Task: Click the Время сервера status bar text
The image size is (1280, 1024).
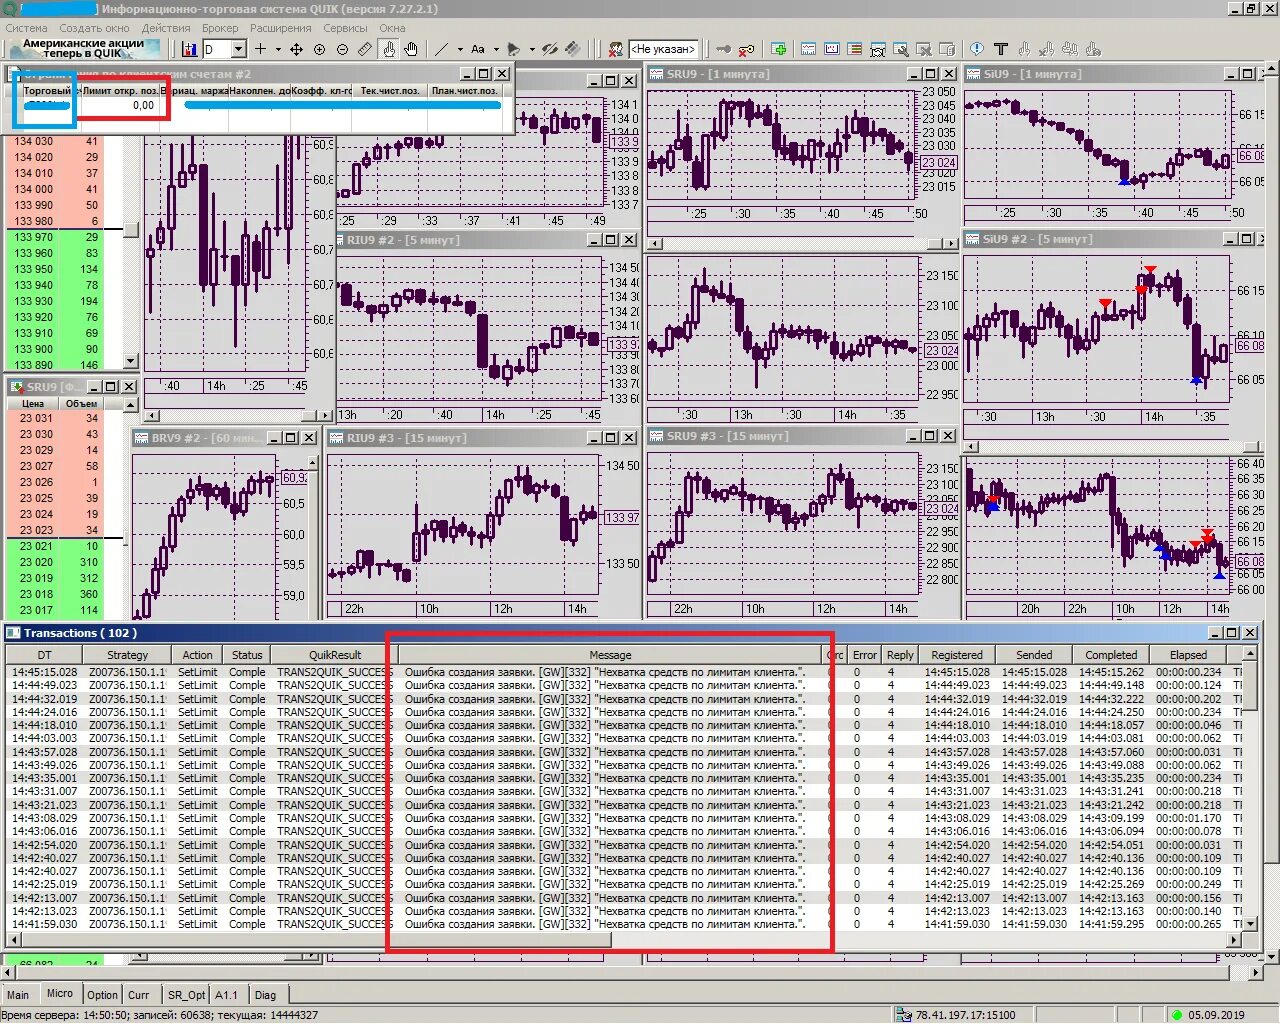Action: [x=161, y=1015]
